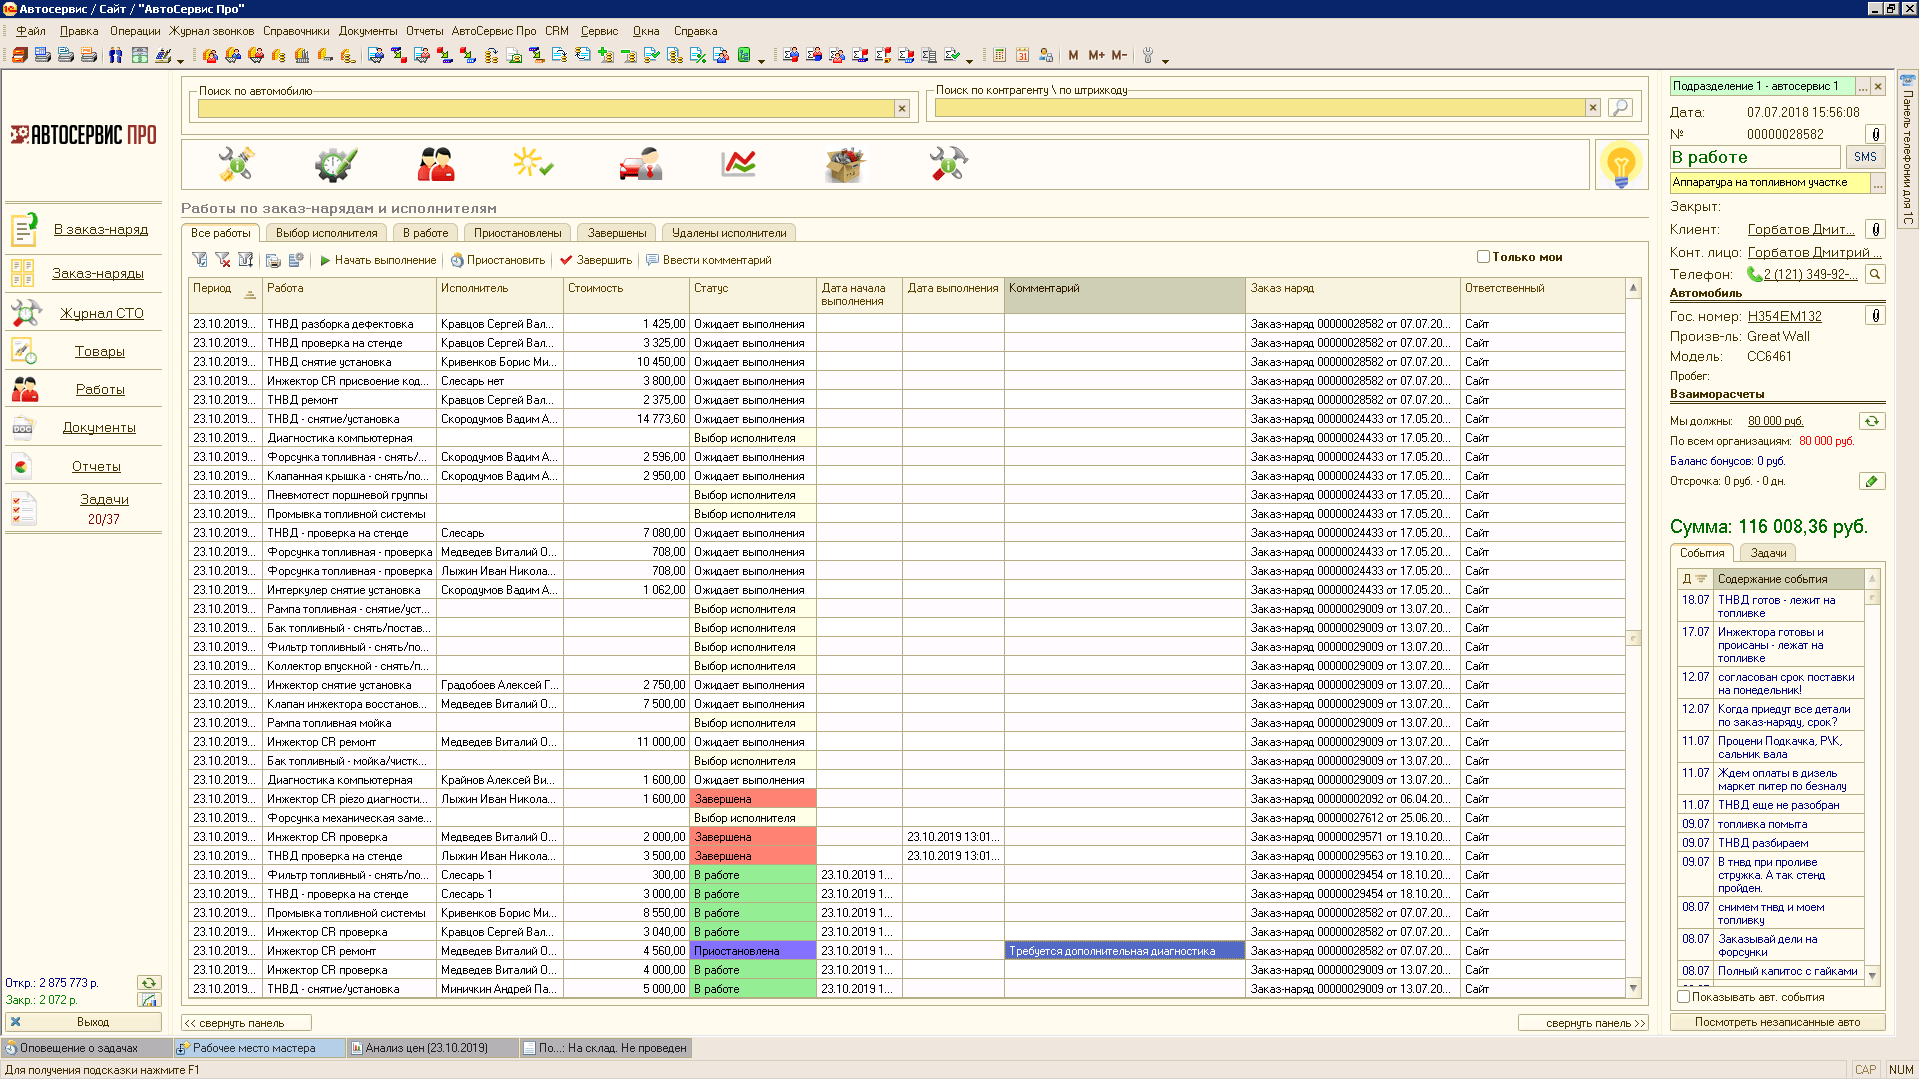Screen dimensions: 1919x1079
Task: Click the lightbulb hints icon
Action: [x=1620, y=164]
